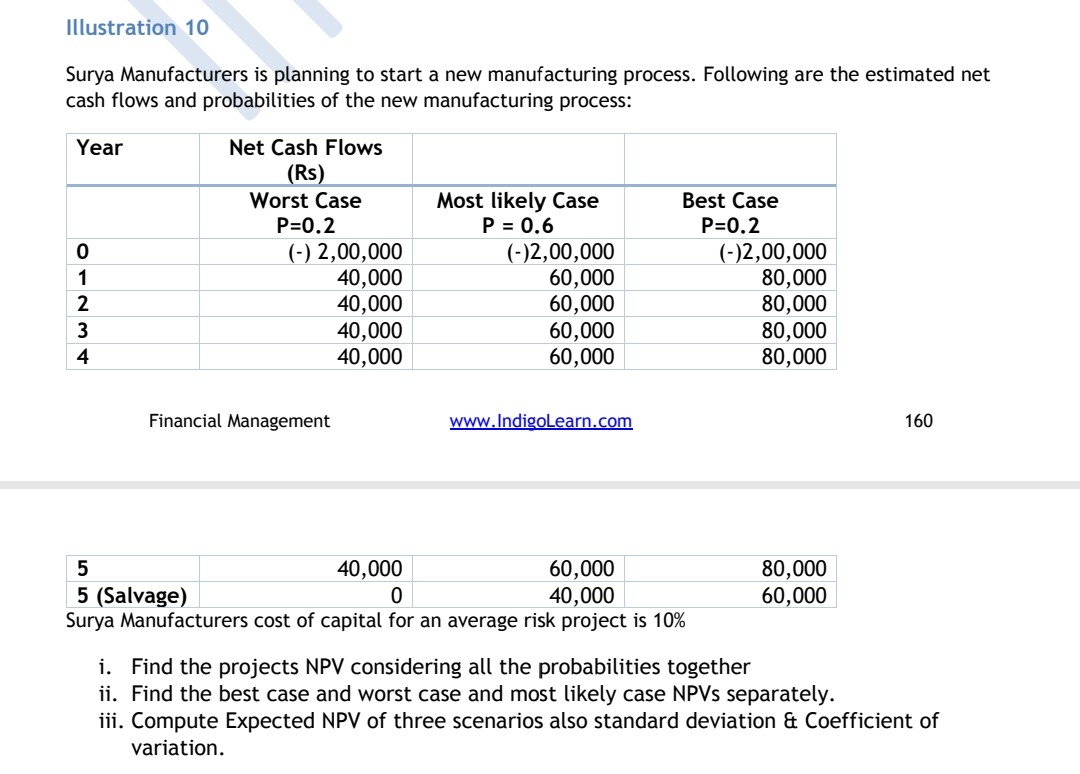Image resolution: width=1080 pixels, height=774 pixels.
Task: Select Year 4 best case 80,000 cell
Action: tap(794, 356)
